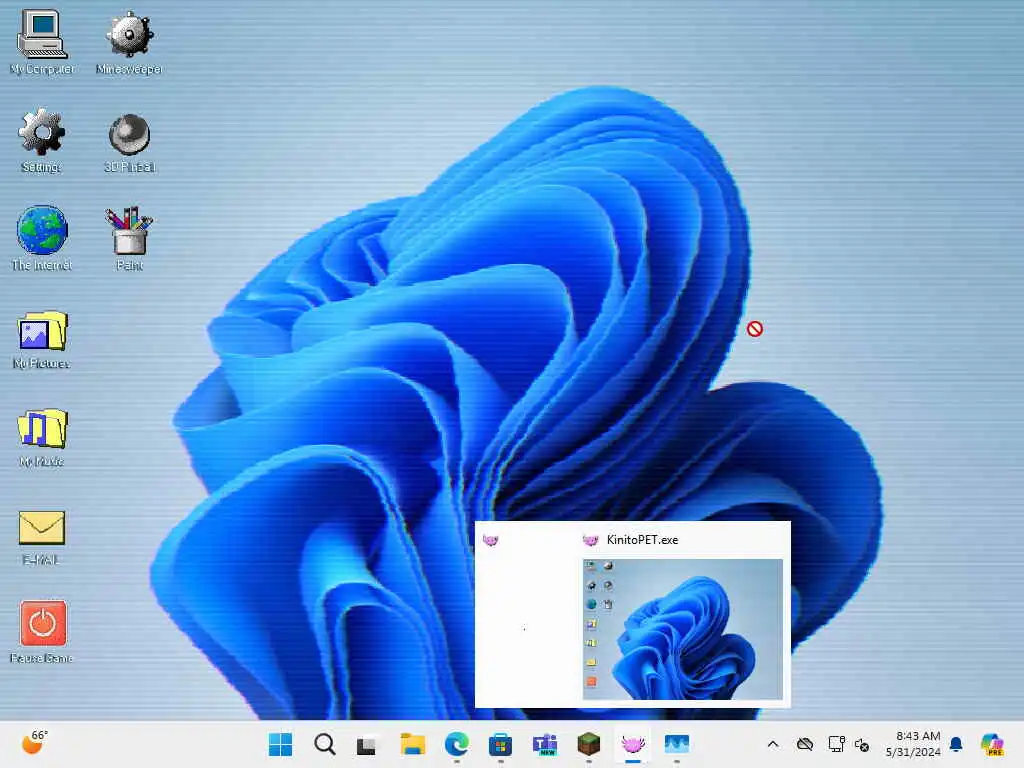Click the KinitoPET.exe preview title
1024x768 pixels.
point(642,539)
